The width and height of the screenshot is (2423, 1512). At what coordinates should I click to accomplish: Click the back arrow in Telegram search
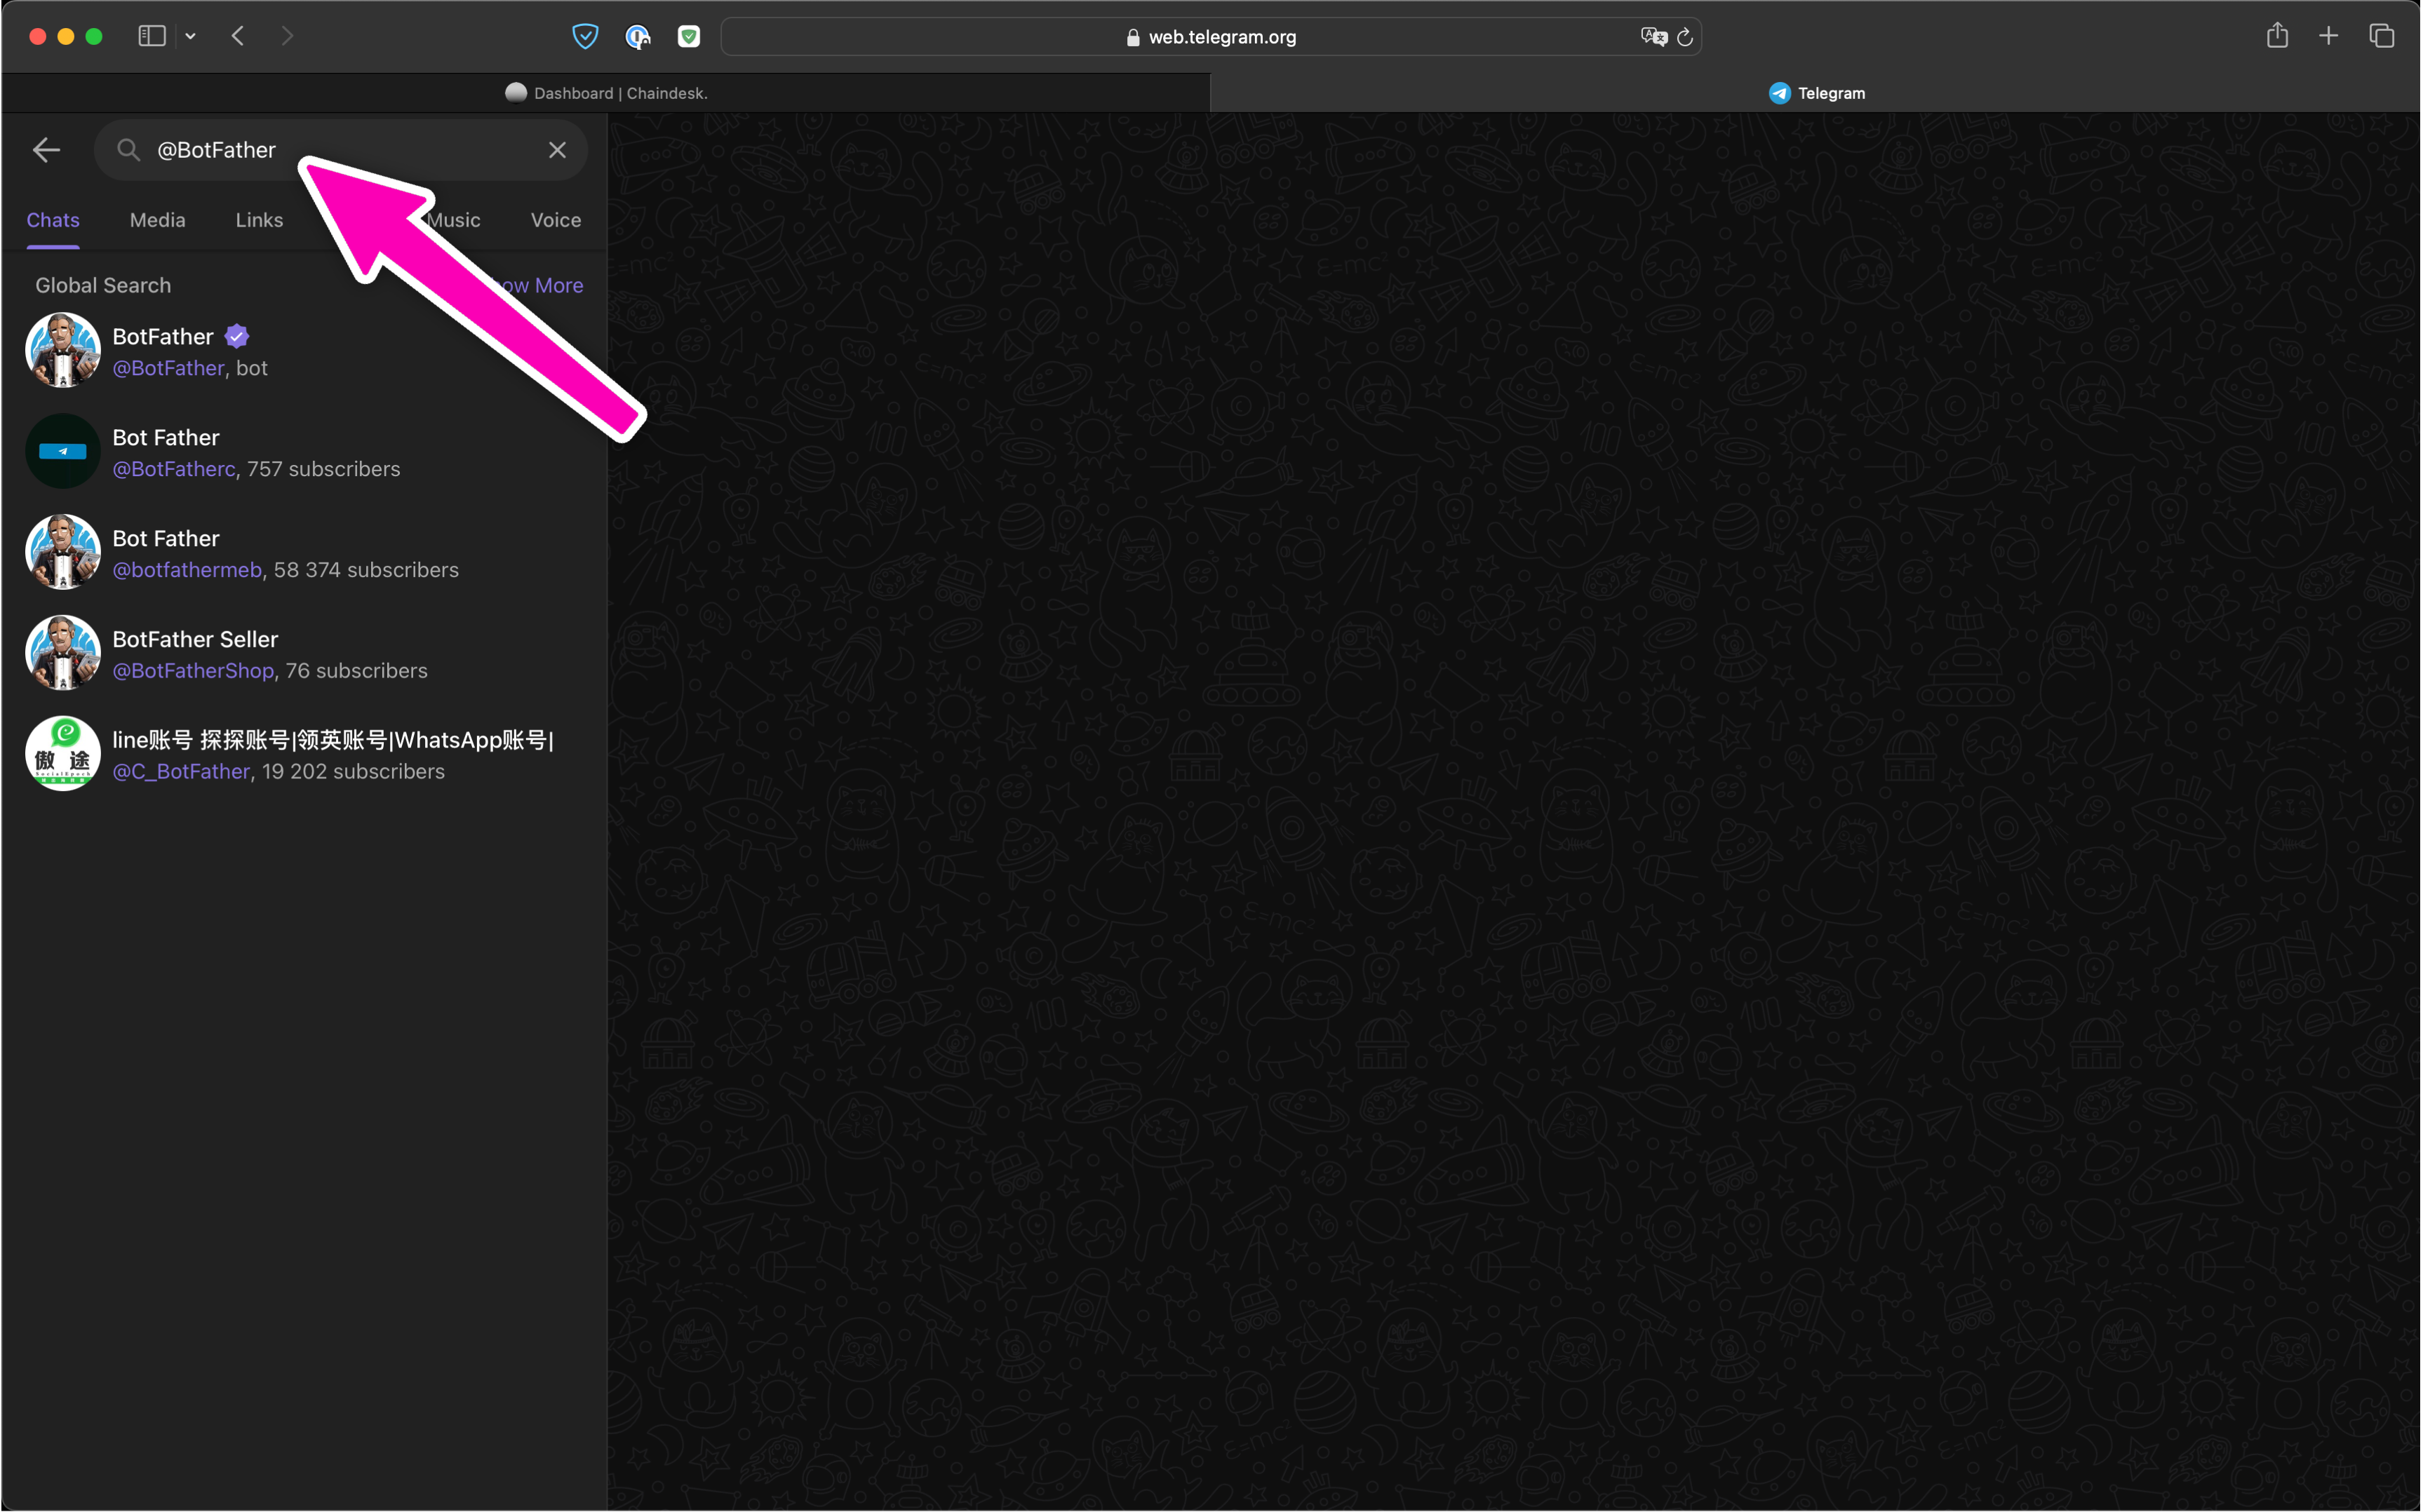click(x=46, y=150)
